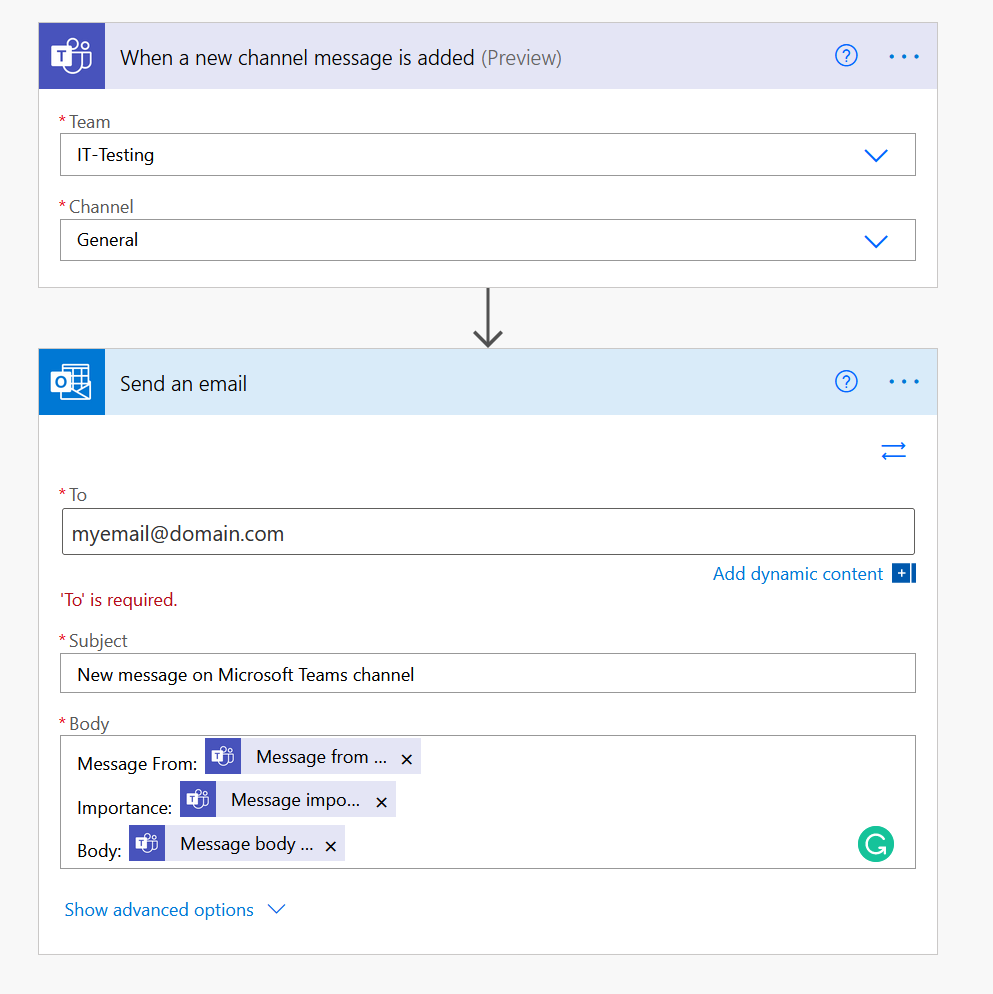Select the 'Message impo...' dynamic token
Image resolution: width=993 pixels, height=994 pixels.
pyautogui.click(x=288, y=799)
